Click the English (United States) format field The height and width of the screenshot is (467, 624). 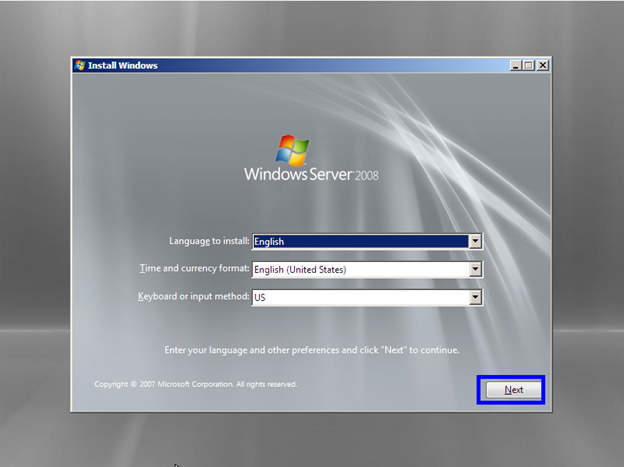click(x=367, y=270)
